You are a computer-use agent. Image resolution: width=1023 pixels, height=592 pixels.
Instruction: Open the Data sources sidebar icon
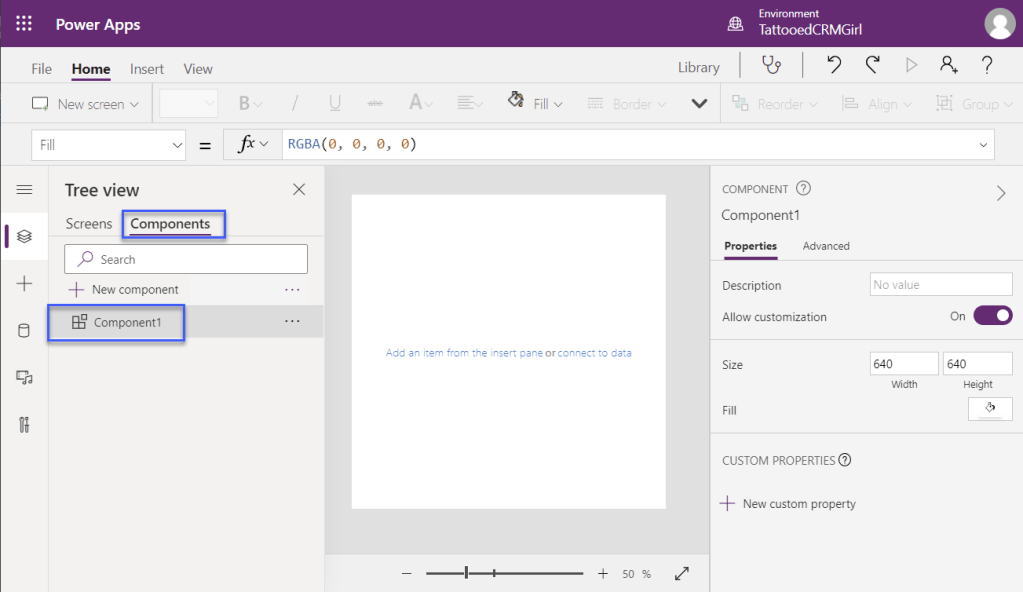[x=24, y=331]
